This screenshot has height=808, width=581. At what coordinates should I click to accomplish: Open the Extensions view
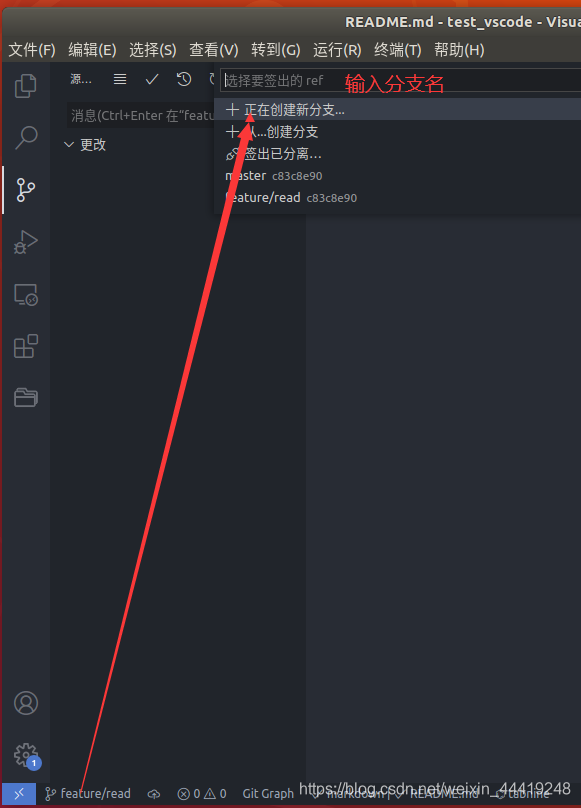pos(26,346)
